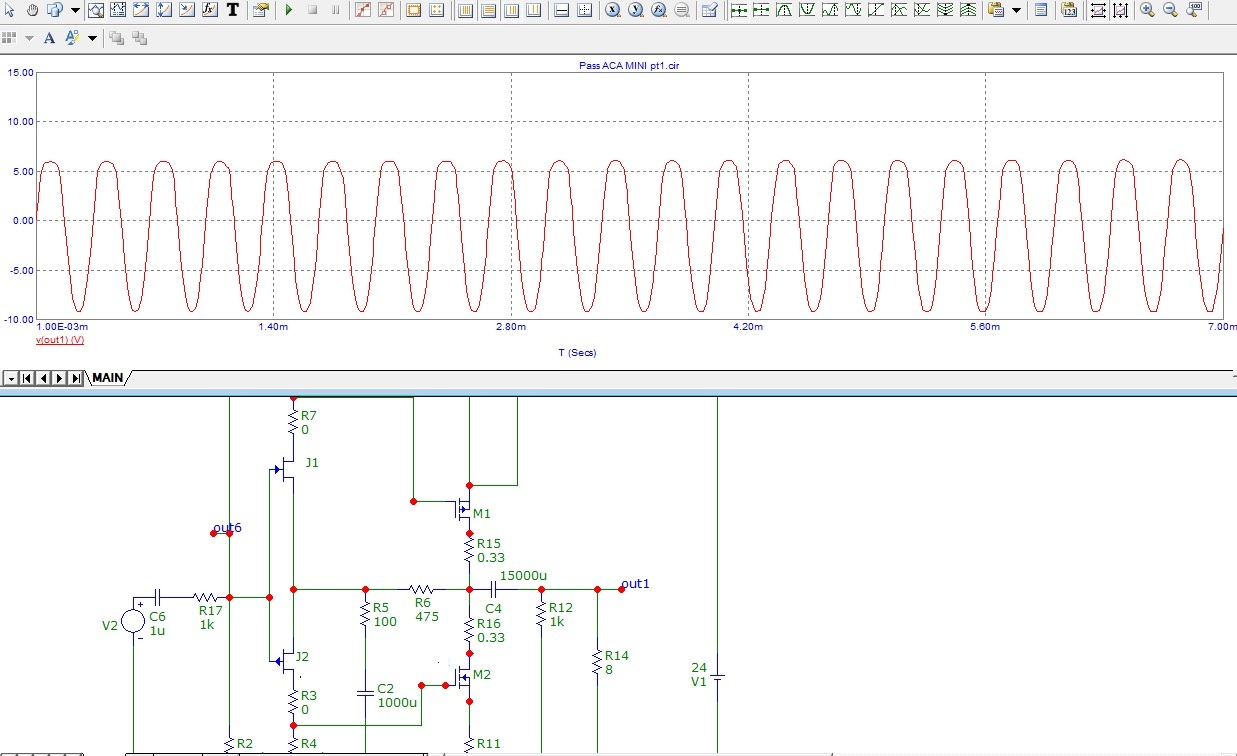Stop the running simulation
This screenshot has width=1237, height=756.
point(312,10)
